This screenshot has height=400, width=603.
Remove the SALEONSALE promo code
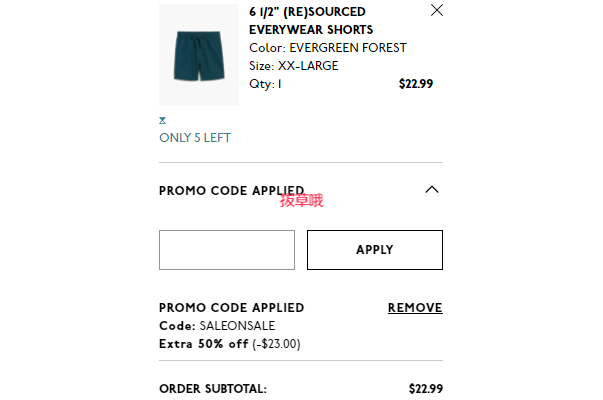click(415, 308)
